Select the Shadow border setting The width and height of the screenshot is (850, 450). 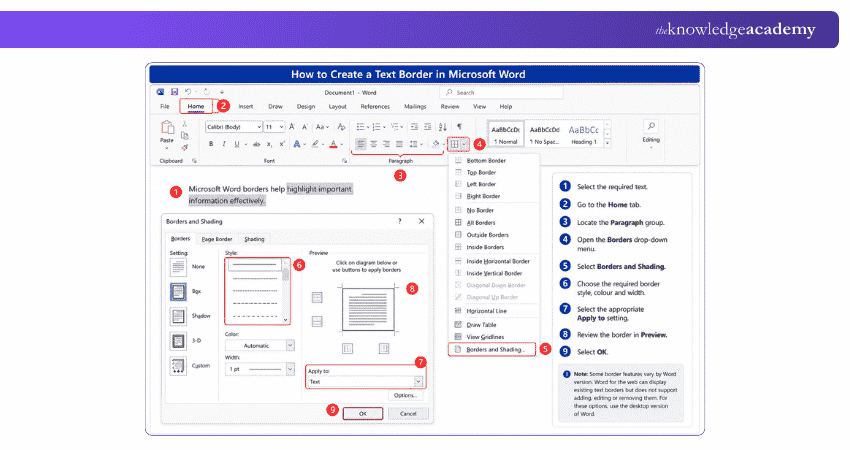[178, 316]
